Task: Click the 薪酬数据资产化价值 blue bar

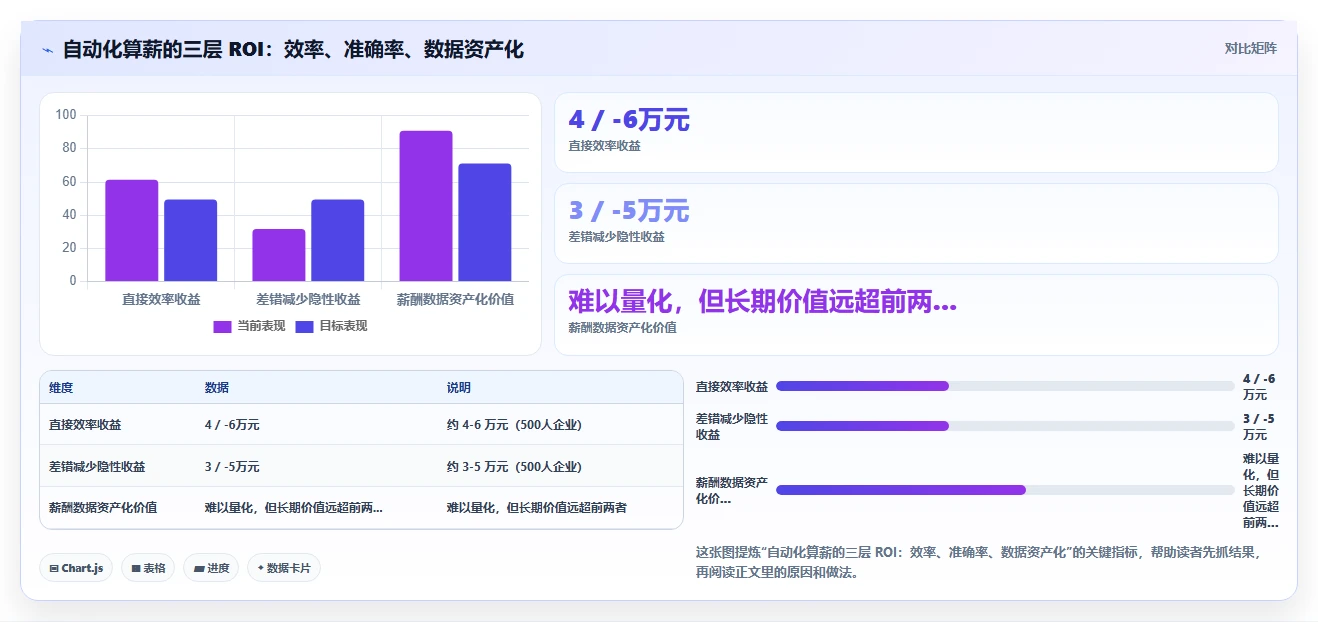Action: 484,222
